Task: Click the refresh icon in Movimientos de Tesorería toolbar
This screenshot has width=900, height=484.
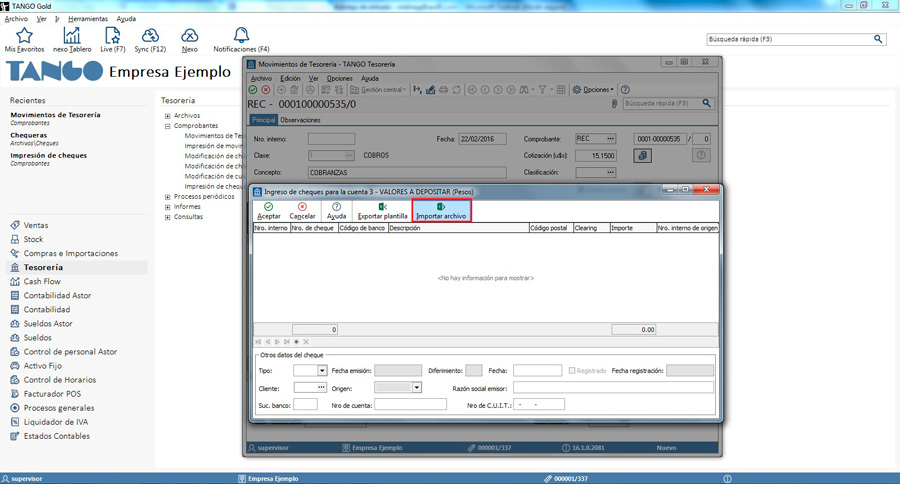Action: (456, 90)
